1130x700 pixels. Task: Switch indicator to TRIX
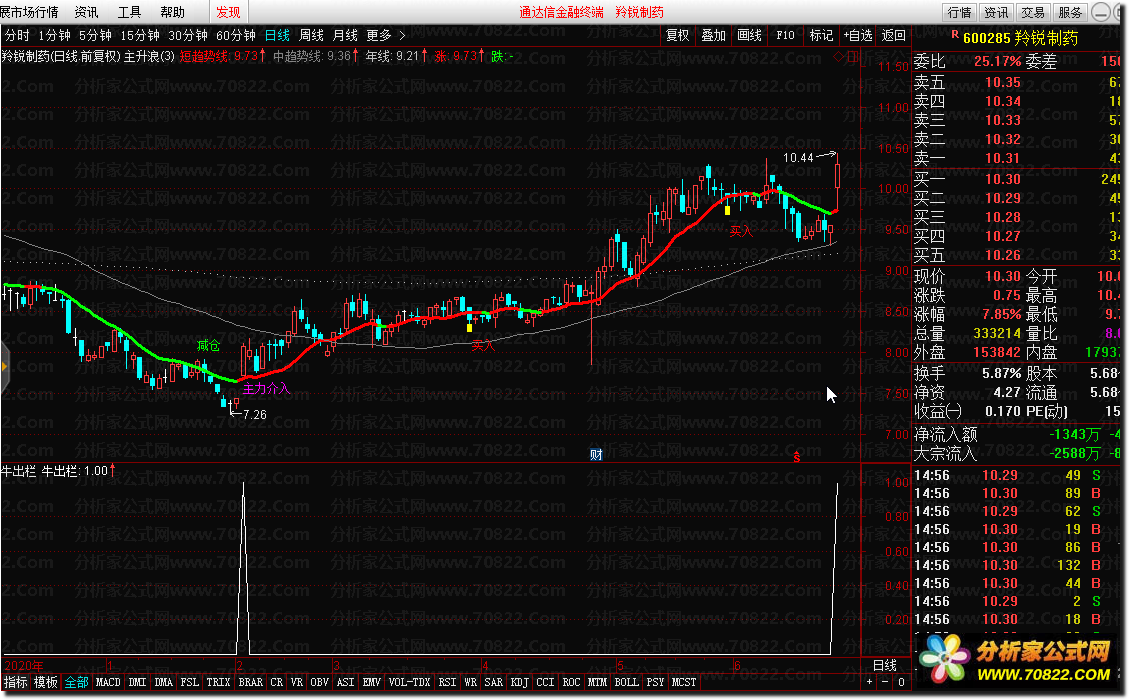pyautogui.click(x=218, y=682)
